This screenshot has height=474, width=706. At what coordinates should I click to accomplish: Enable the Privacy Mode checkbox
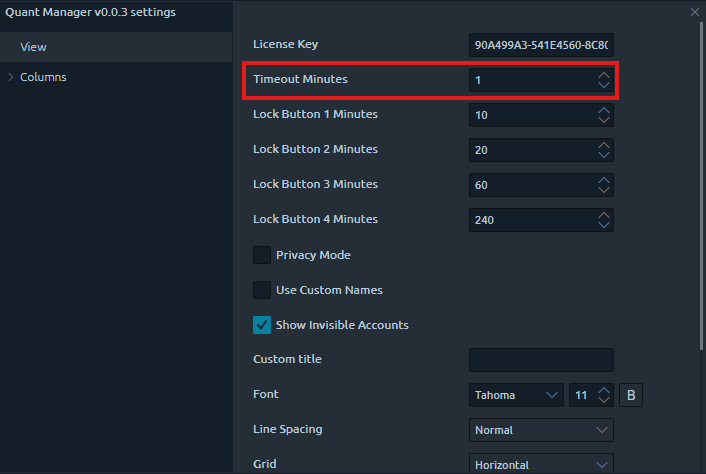[x=262, y=255]
